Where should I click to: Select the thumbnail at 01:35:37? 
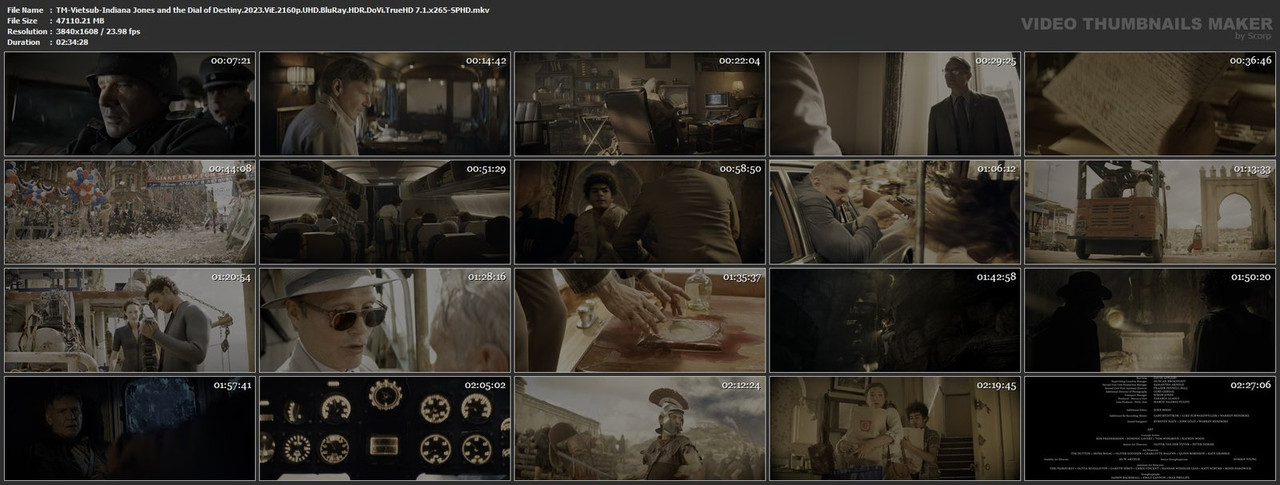[x=639, y=319]
